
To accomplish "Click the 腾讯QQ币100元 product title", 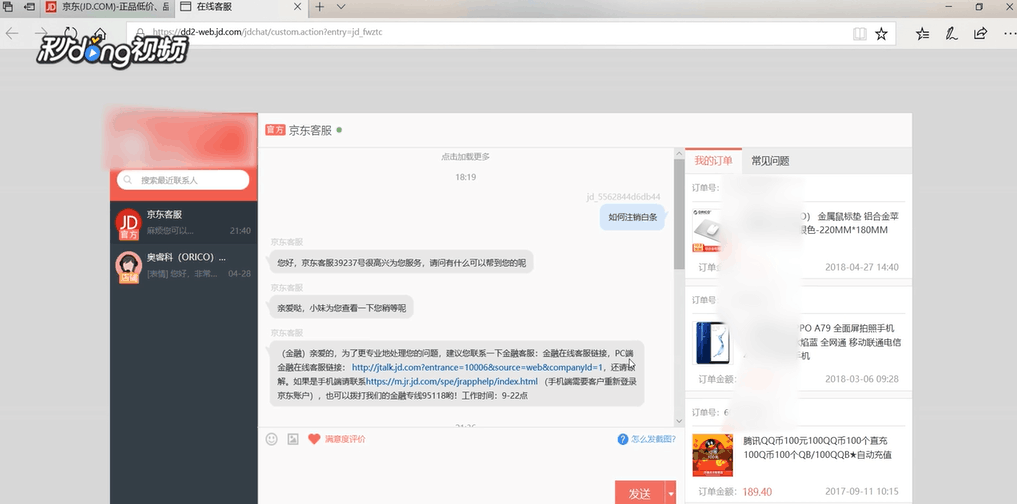I will pyautogui.click(x=817, y=448).
